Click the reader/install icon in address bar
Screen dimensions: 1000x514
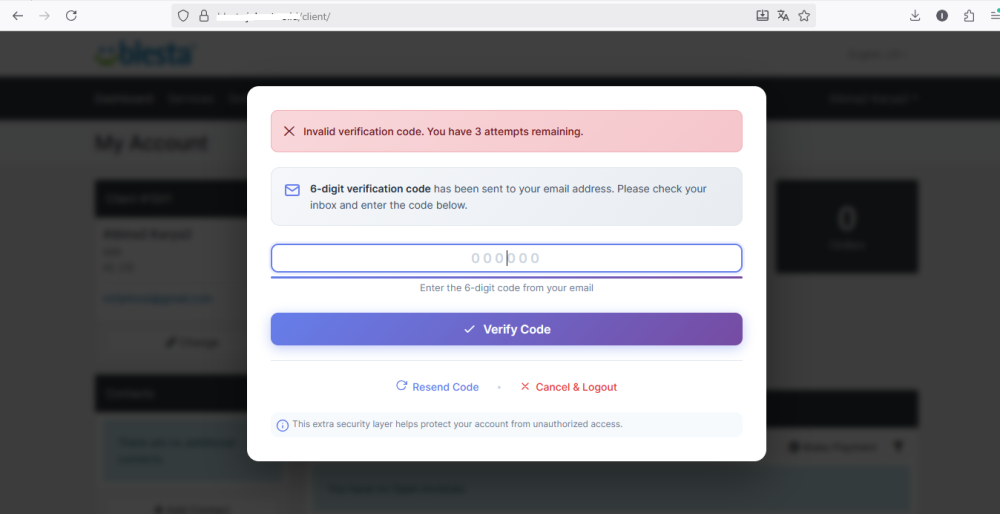click(762, 16)
